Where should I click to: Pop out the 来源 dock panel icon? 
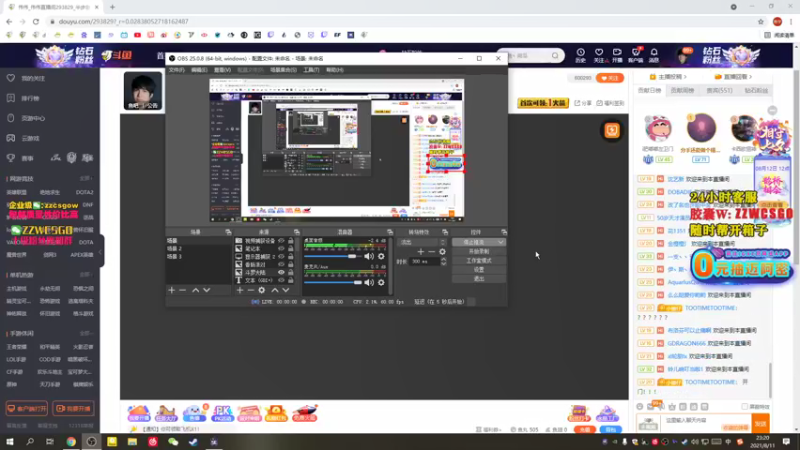(296, 232)
